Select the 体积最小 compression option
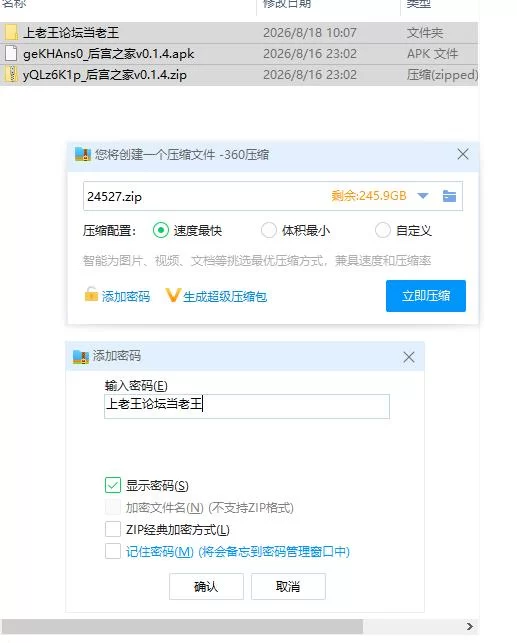 click(269, 230)
